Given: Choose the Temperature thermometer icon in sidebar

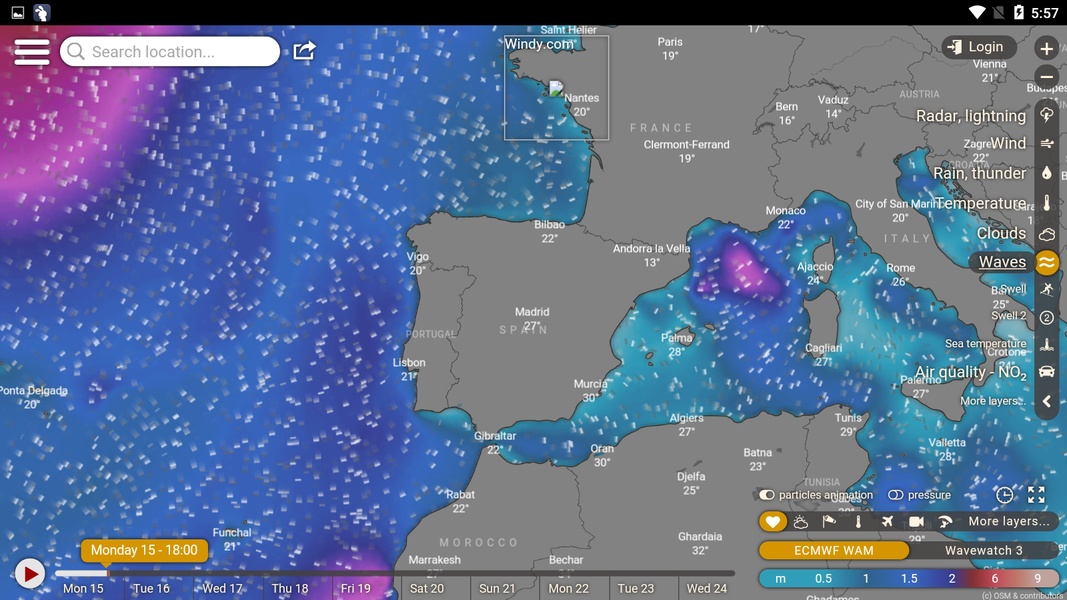Looking at the screenshot, I should [x=1046, y=203].
